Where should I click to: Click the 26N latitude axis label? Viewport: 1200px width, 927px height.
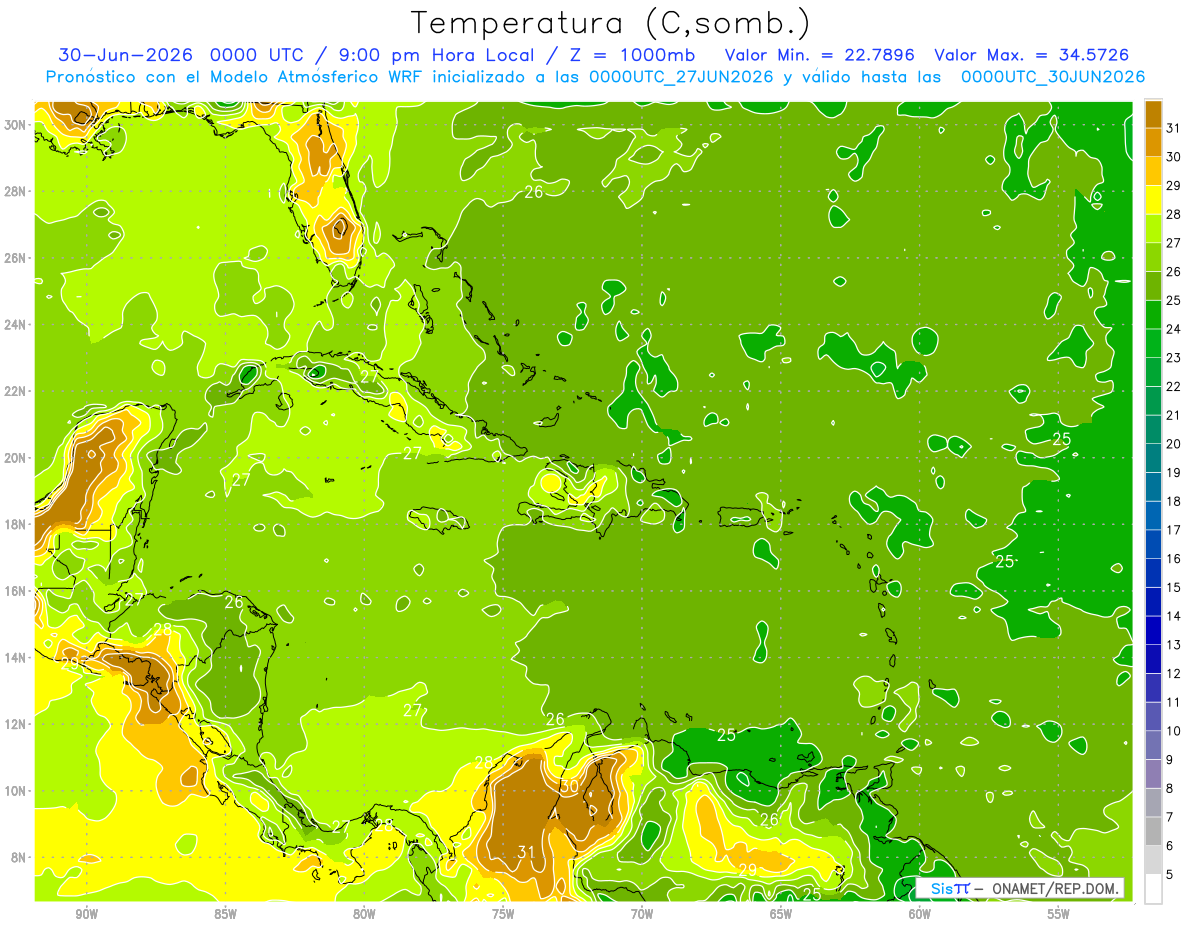(x=14, y=258)
